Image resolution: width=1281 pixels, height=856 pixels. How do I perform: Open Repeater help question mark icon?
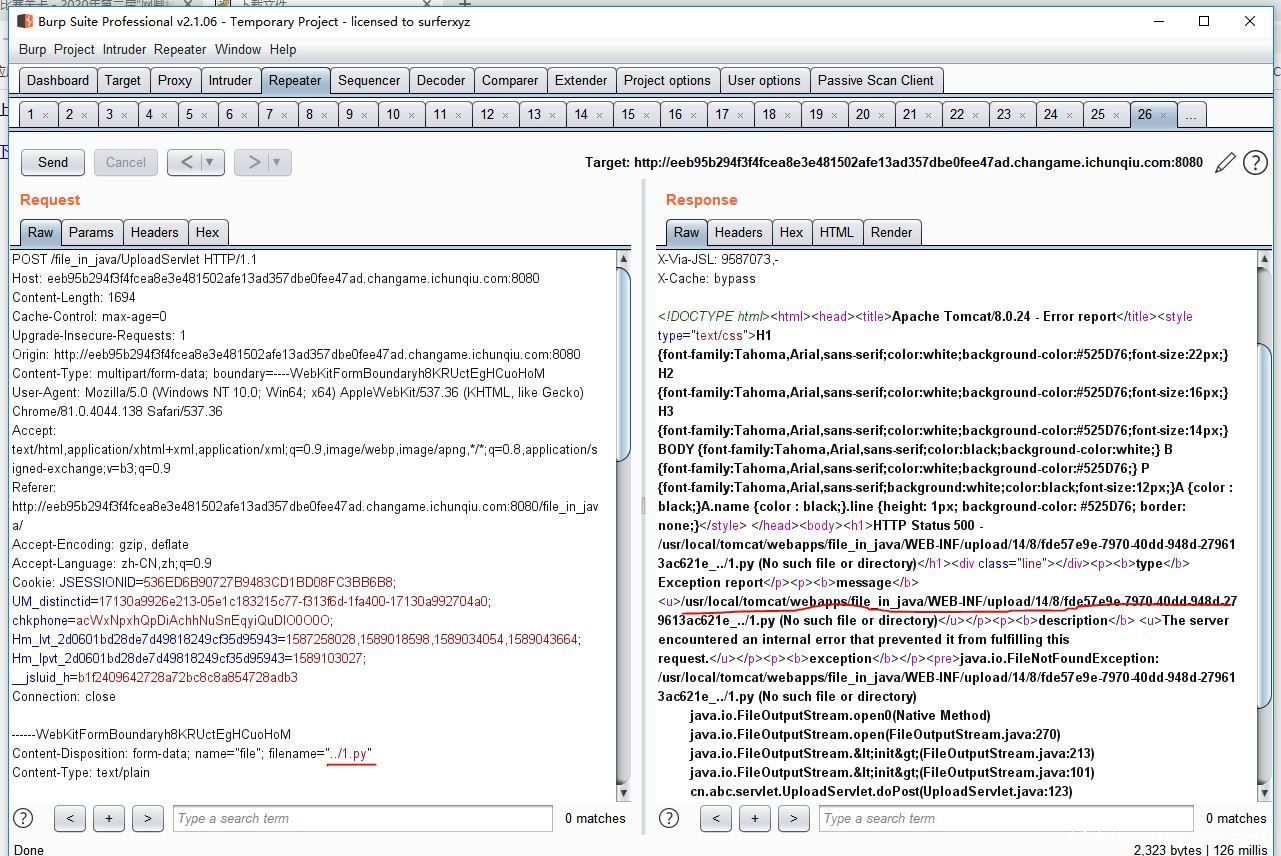pyautogui.click(x=1255, y=163)
